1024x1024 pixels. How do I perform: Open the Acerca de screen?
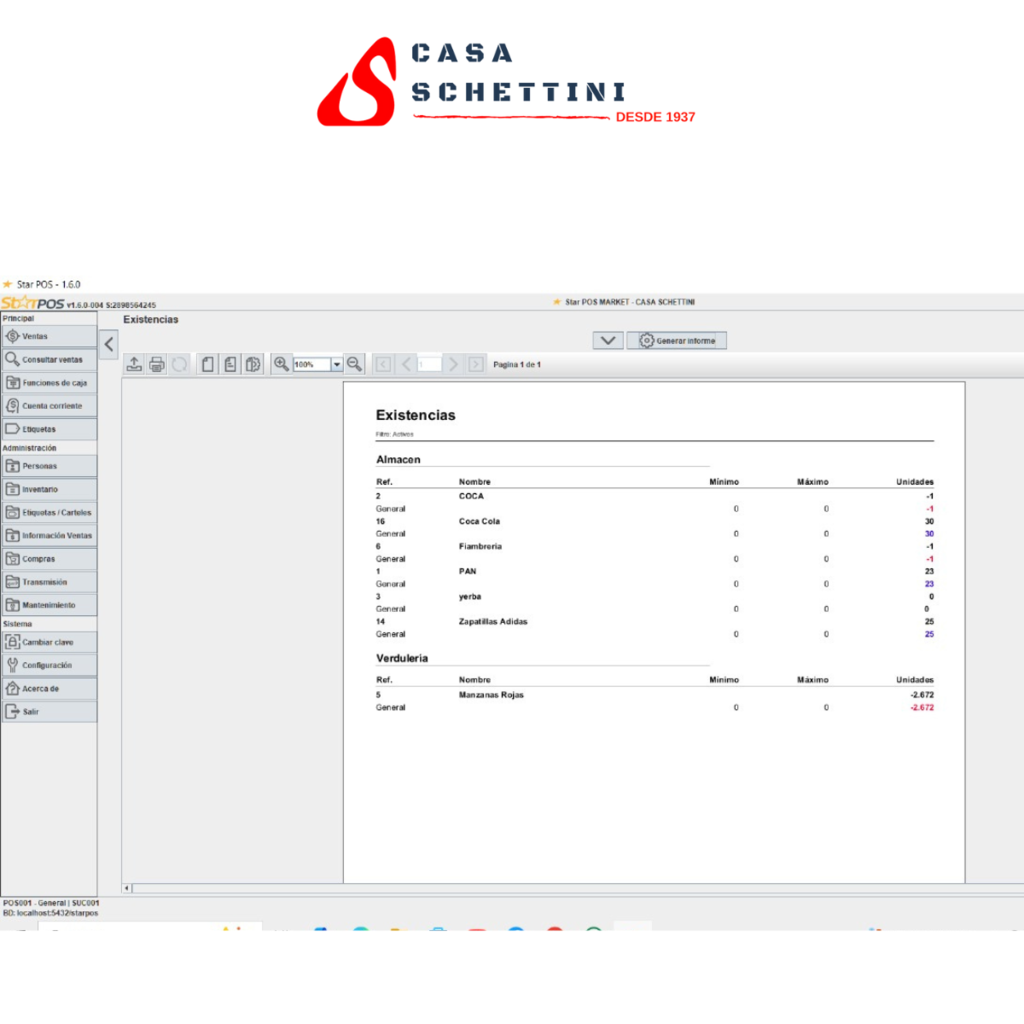pos(49,688)
